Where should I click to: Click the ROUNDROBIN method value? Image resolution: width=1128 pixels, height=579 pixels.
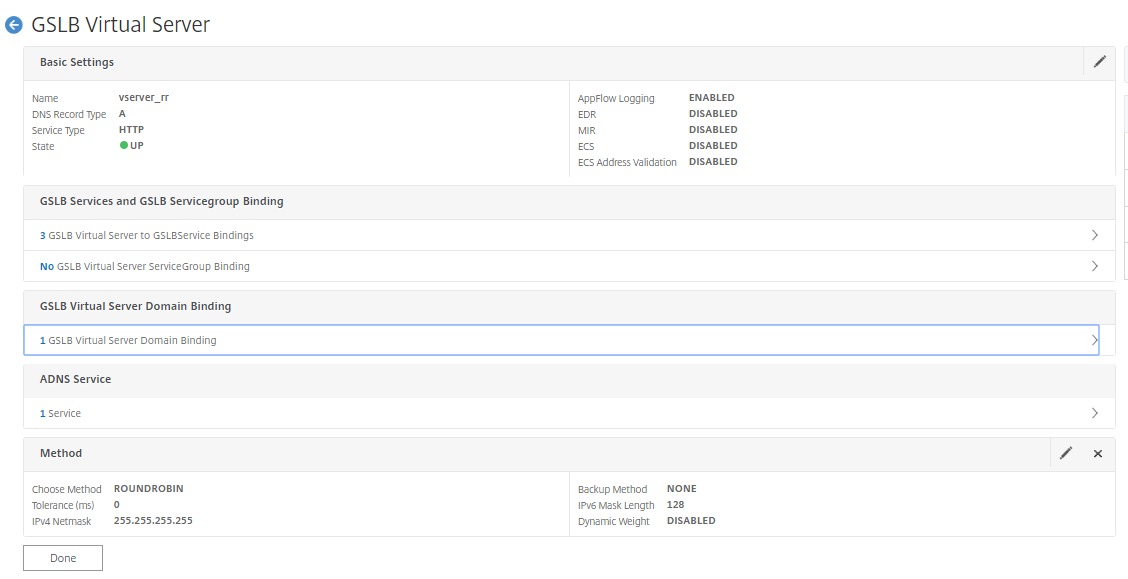148,489
